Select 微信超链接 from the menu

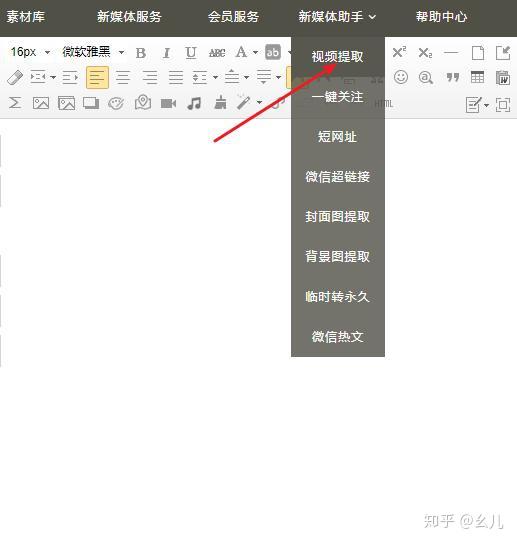pos(338,177)
